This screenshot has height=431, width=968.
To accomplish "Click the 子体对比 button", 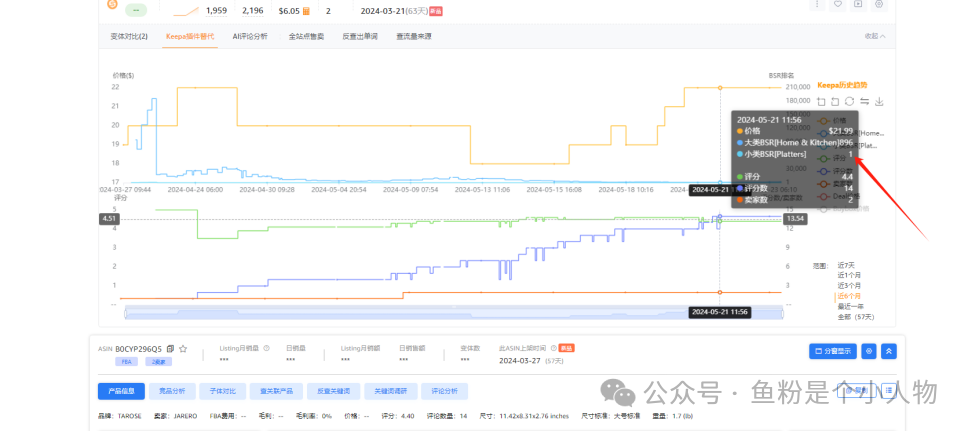I will [223, 391].
